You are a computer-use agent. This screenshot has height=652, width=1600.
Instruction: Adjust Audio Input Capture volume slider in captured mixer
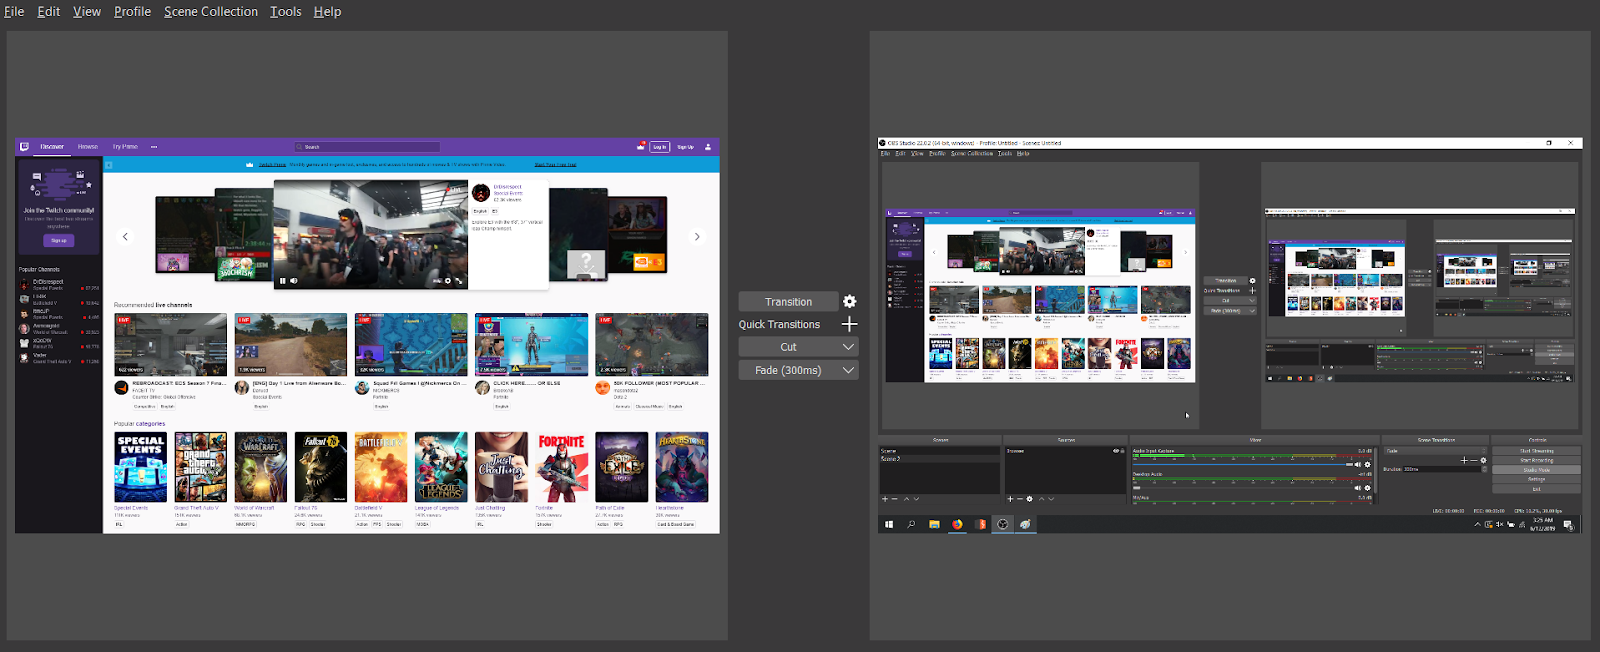click(1243, 464)
